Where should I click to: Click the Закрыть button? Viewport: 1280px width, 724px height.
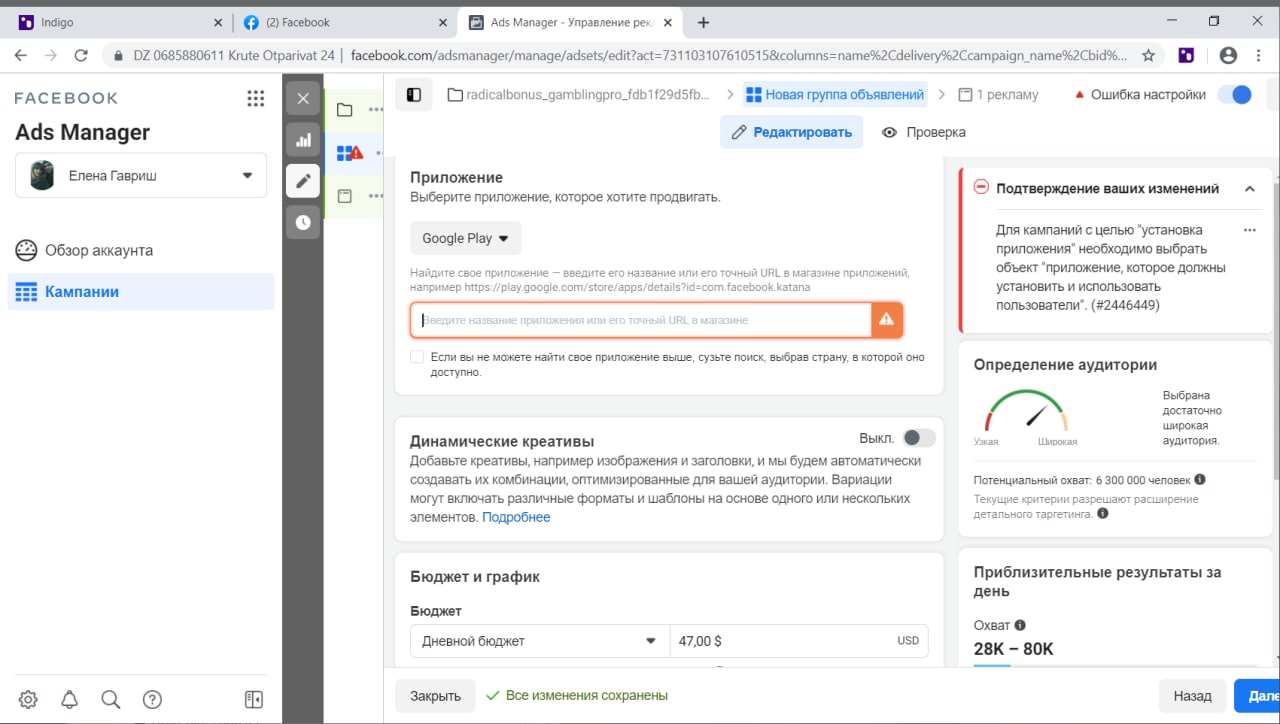pyautogui.click(x=435, y=696)
